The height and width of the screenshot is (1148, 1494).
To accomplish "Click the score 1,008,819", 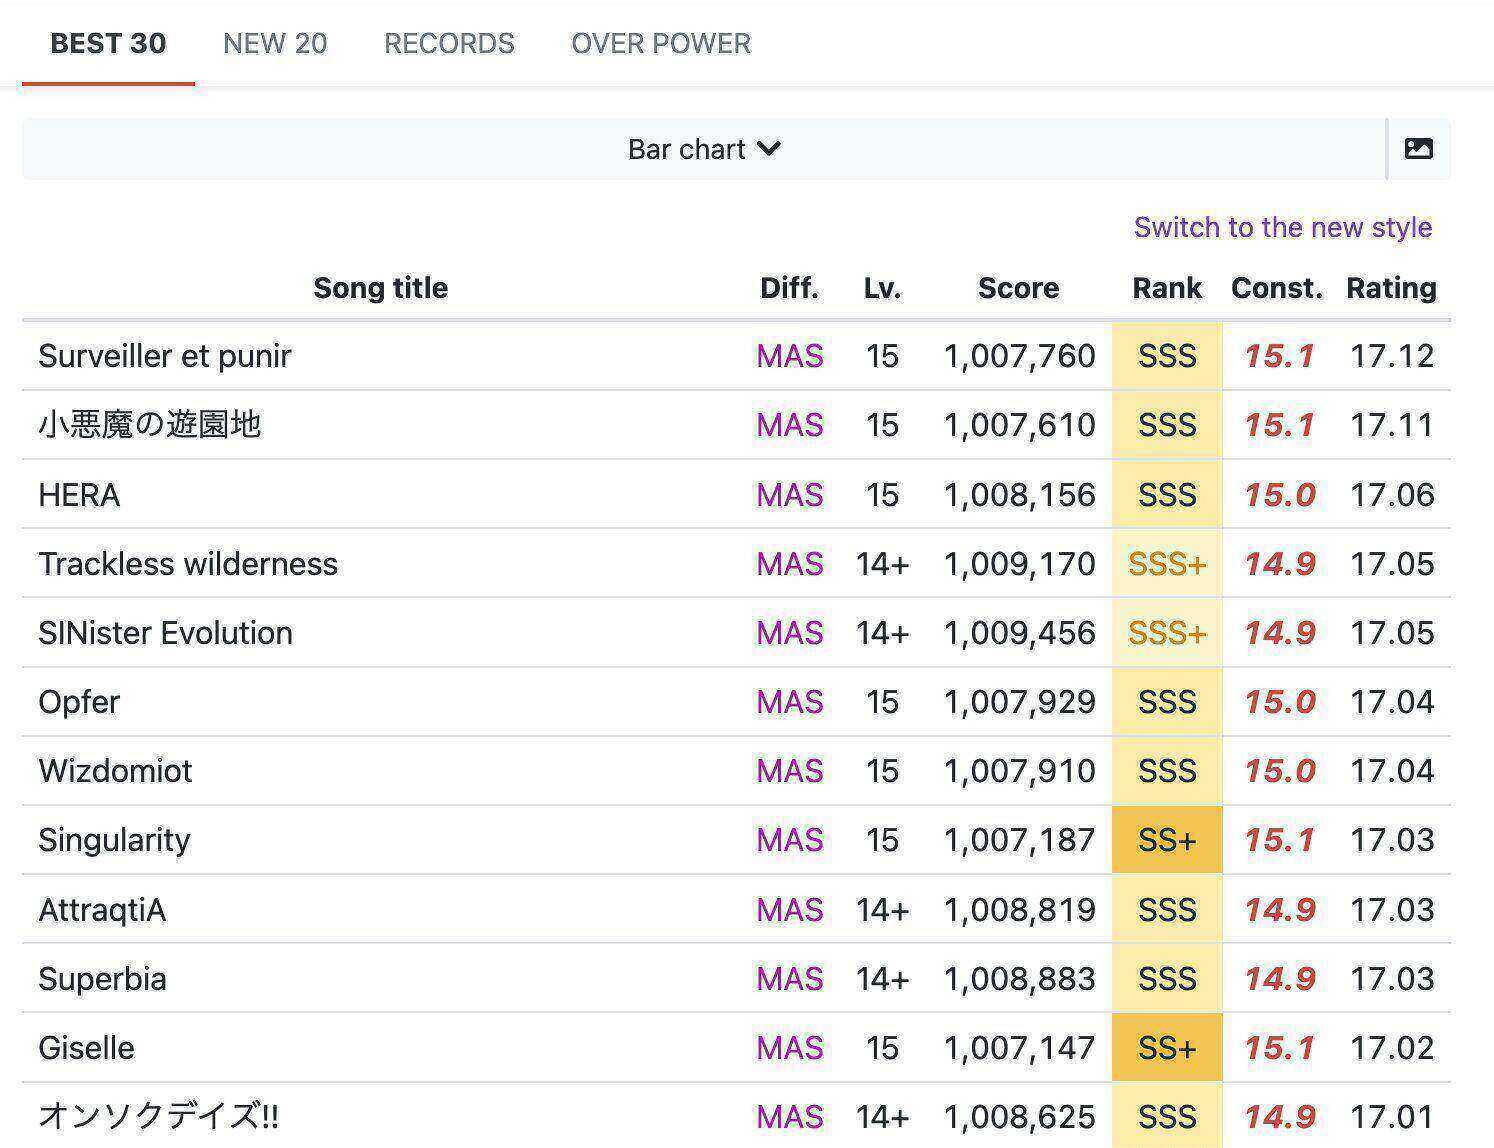I will [x=1019, y=910].
